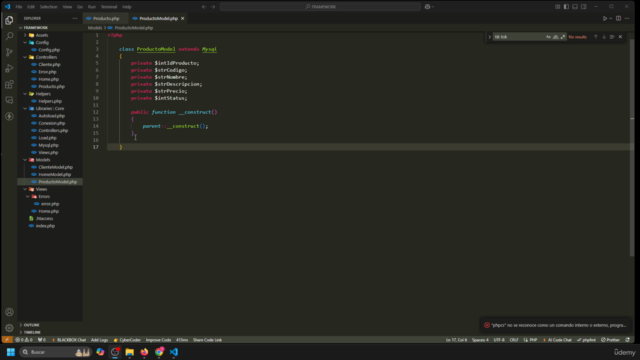Open the Terminal menu
This screenshot has height=360, width=640.
(109, 7)
